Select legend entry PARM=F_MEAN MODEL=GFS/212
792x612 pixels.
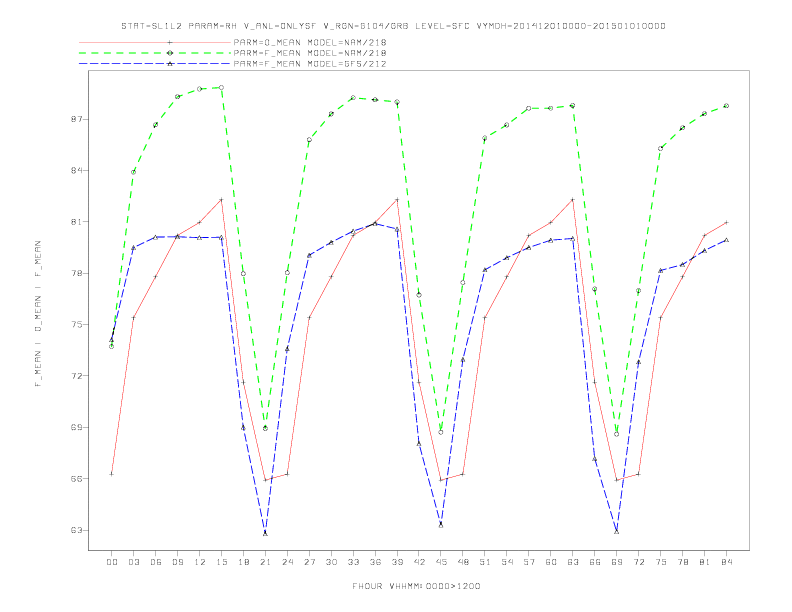pyautogui.click(x=310, y=64)
